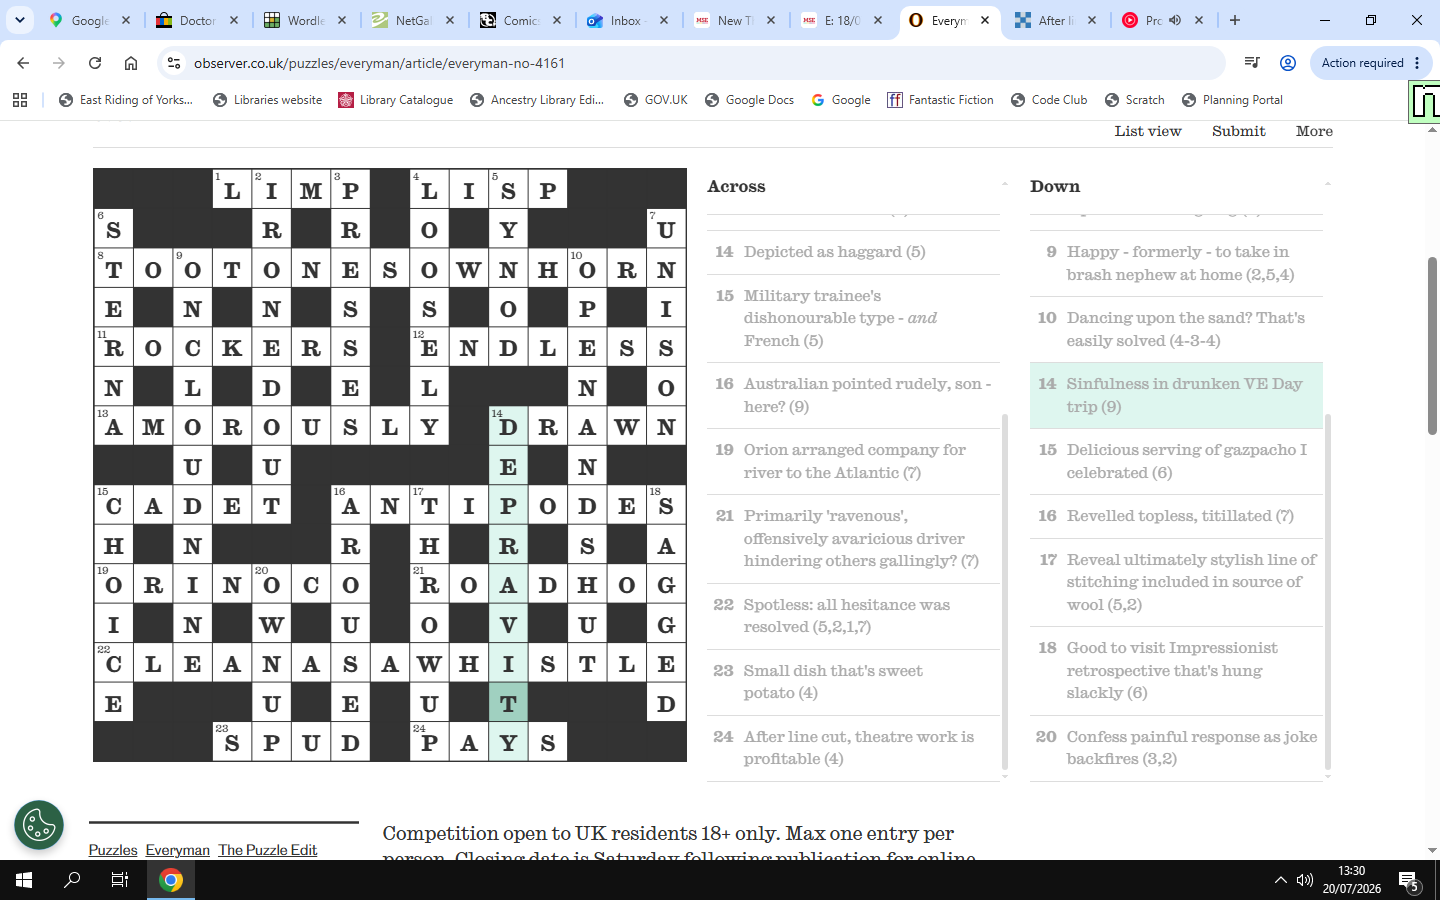Click the Action required button
This screenshot has height=900, width=1440.
click(x=1369, y=63)
